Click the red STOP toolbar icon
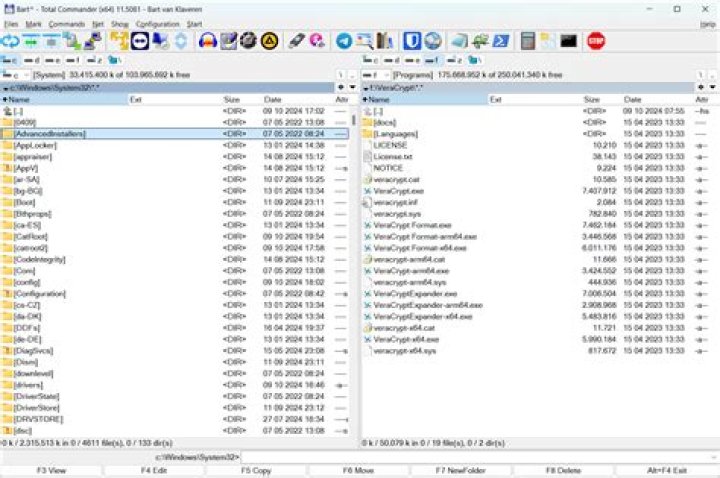720x478 pixels. [596, 41]
